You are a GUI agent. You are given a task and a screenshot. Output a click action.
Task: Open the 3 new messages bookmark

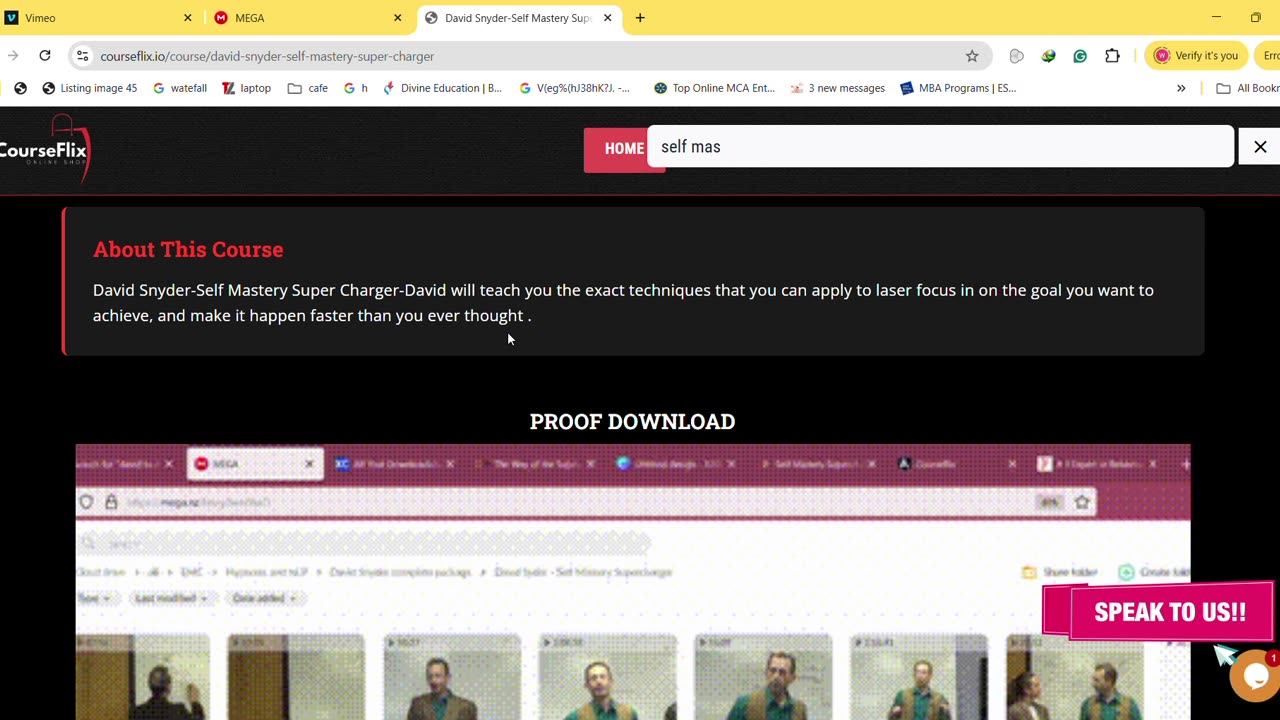click(x=837, y=88)
